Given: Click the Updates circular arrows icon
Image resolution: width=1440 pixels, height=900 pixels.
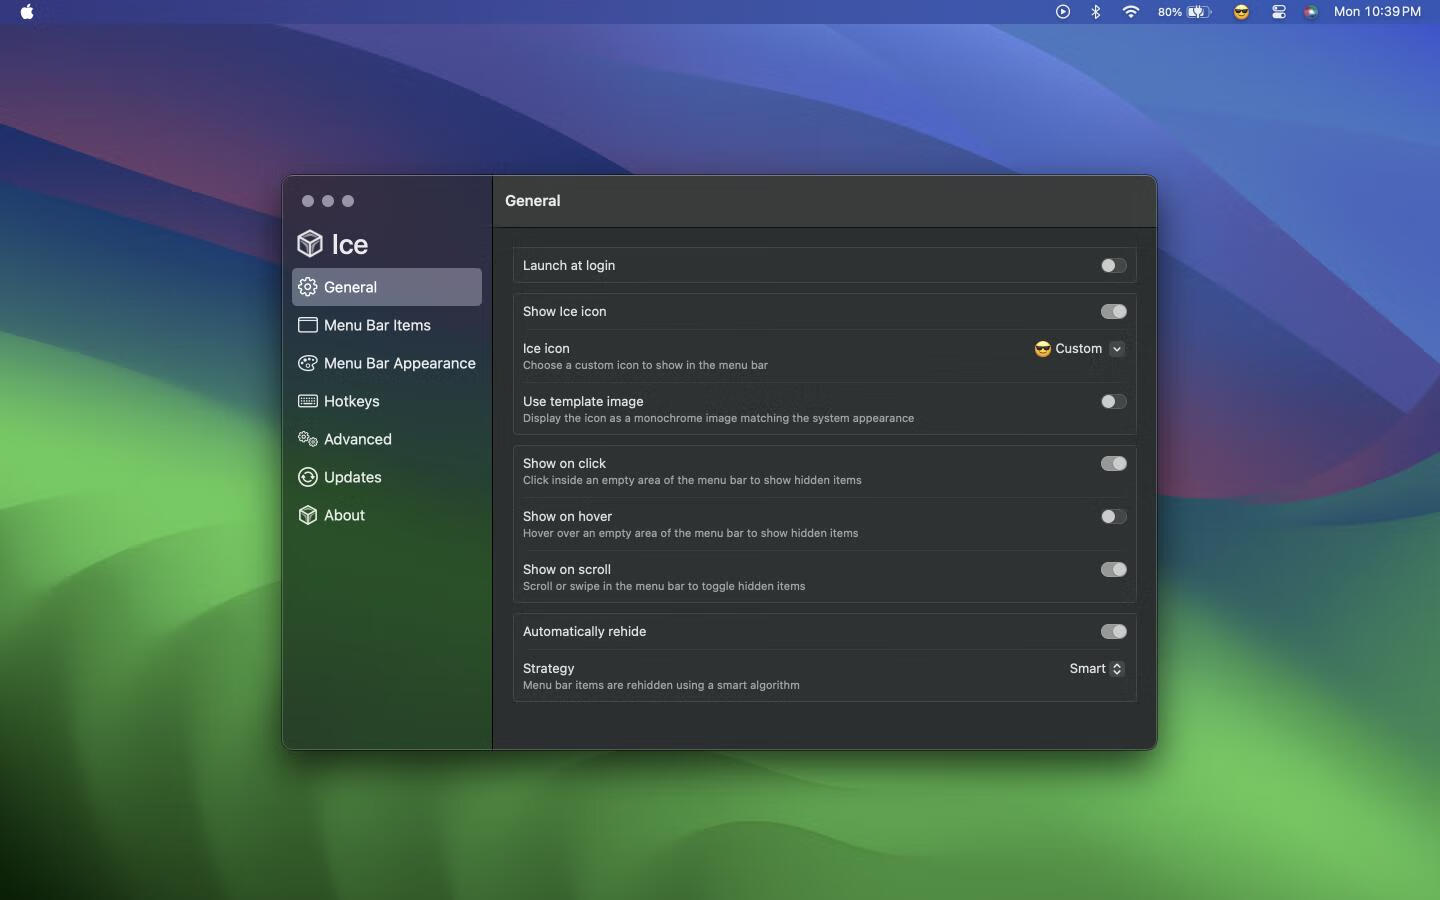Looking at the screenshot, I should [308, 477].
